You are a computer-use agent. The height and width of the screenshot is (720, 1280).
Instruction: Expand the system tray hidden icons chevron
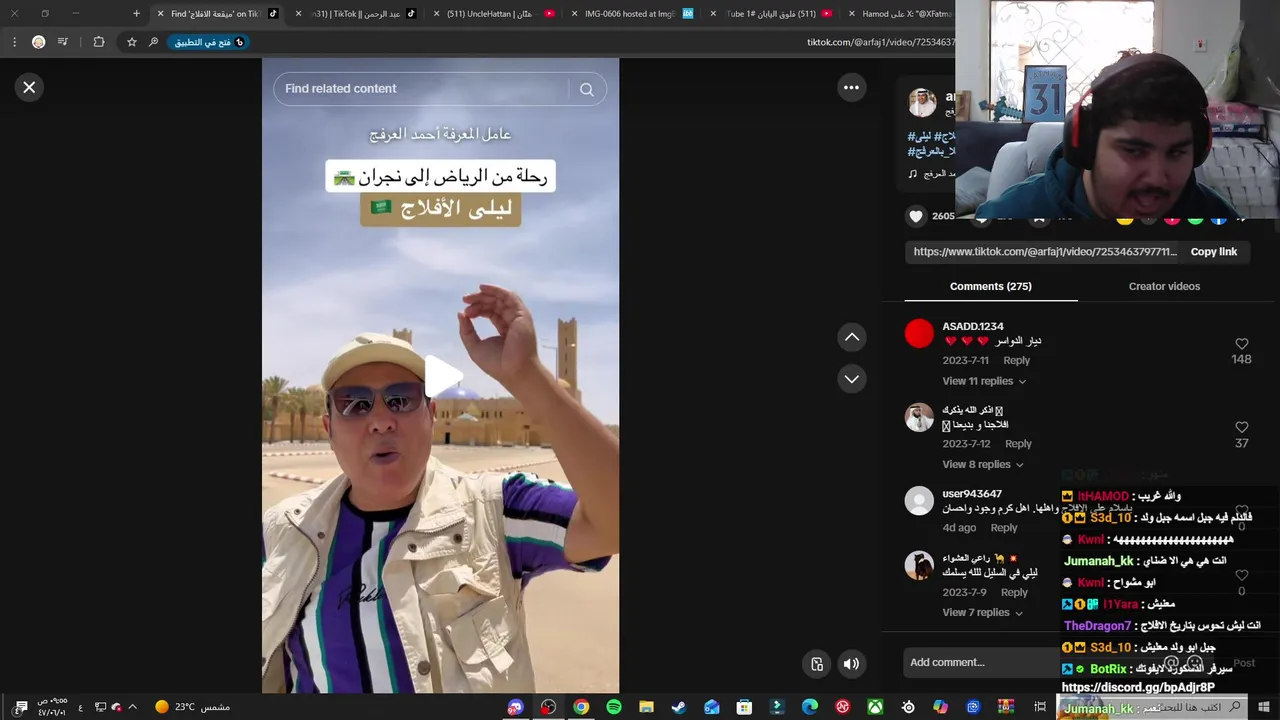pos(132,707)
